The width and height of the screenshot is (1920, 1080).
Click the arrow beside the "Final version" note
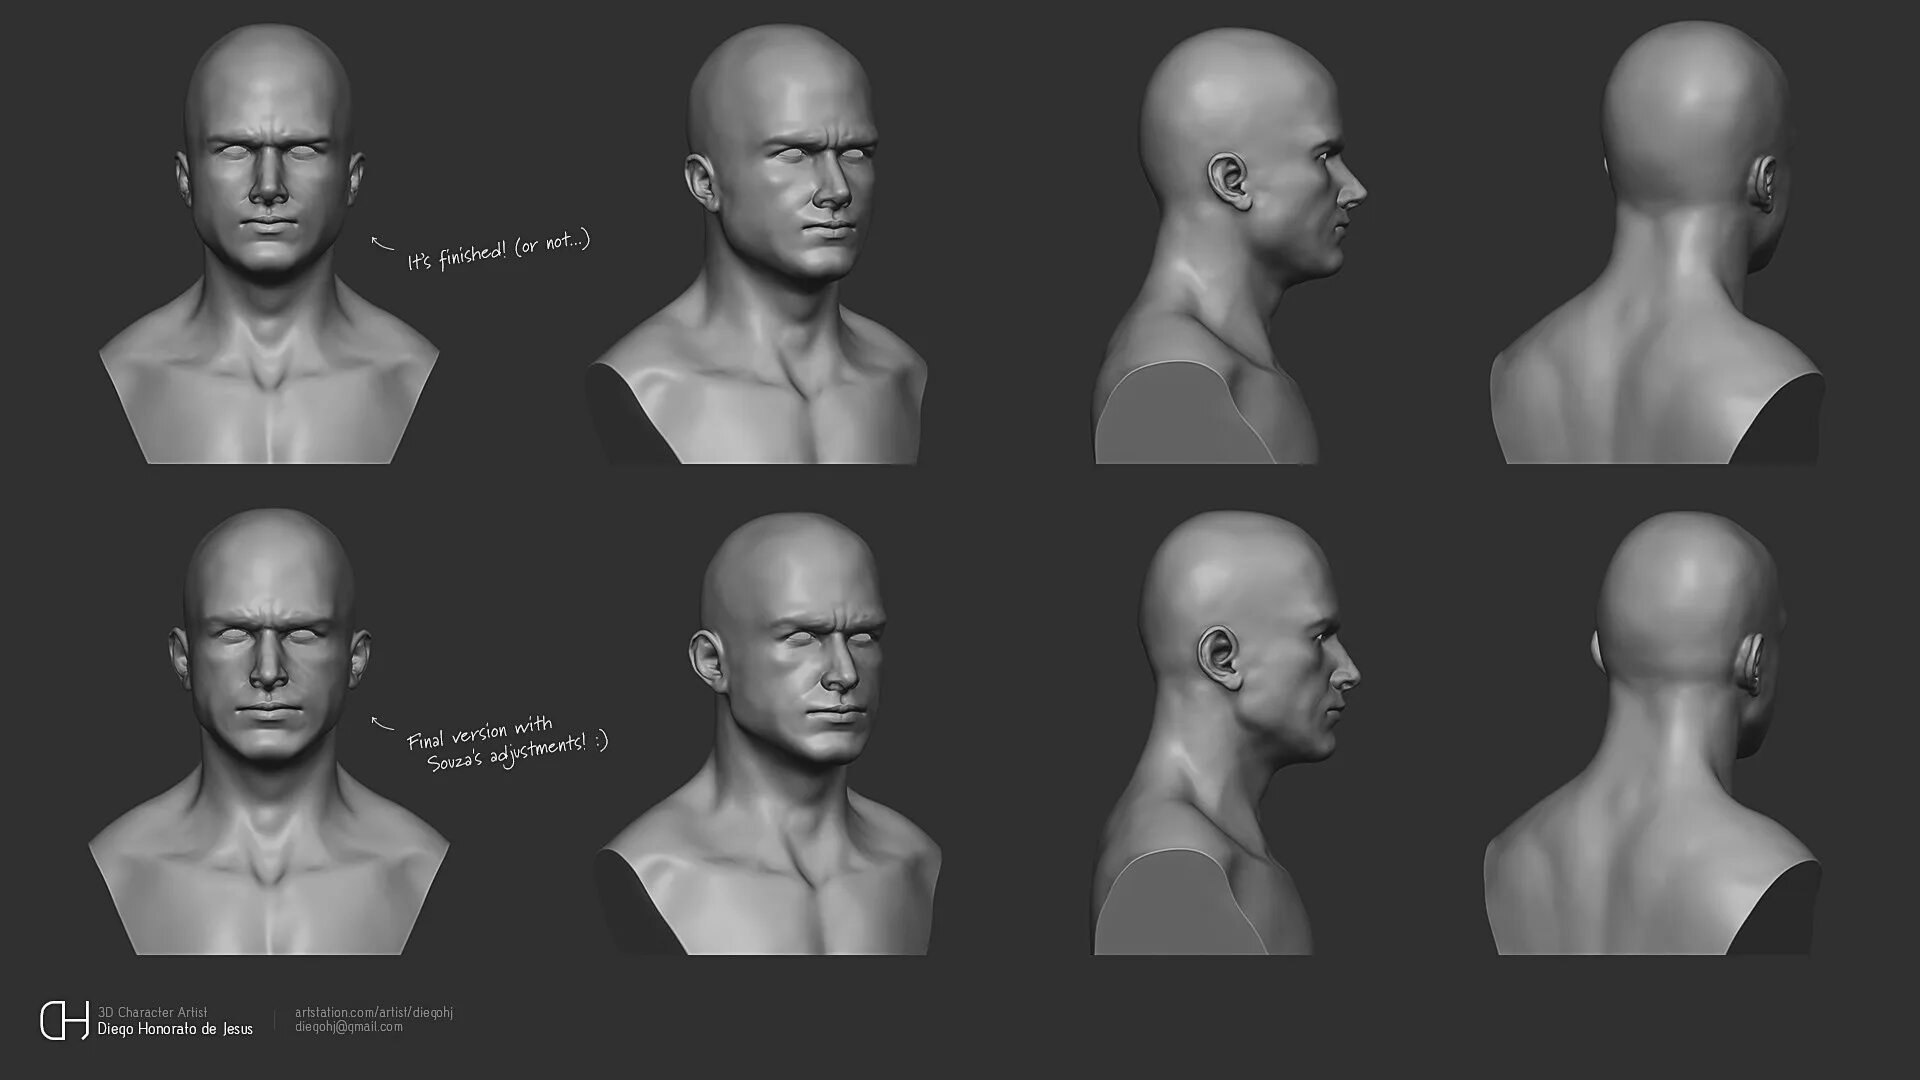382,723
